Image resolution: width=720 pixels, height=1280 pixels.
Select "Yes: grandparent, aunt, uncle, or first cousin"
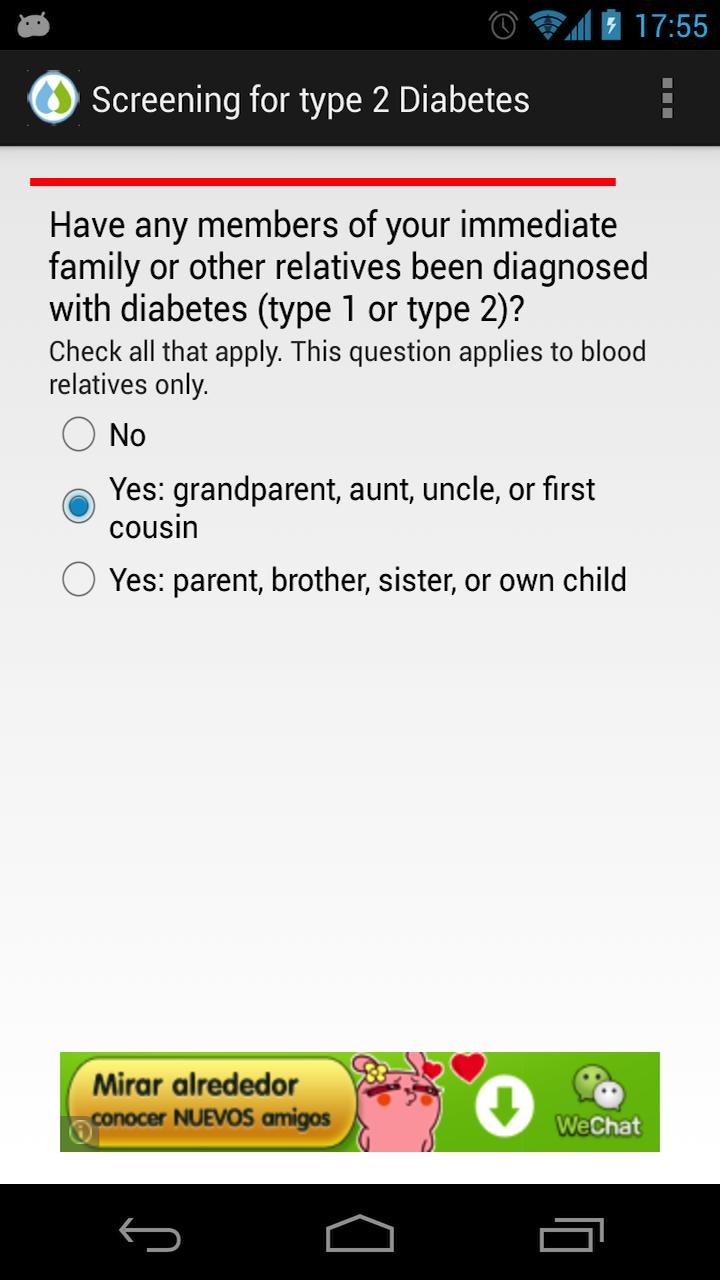pyautogui.click(x=79, y=506)
